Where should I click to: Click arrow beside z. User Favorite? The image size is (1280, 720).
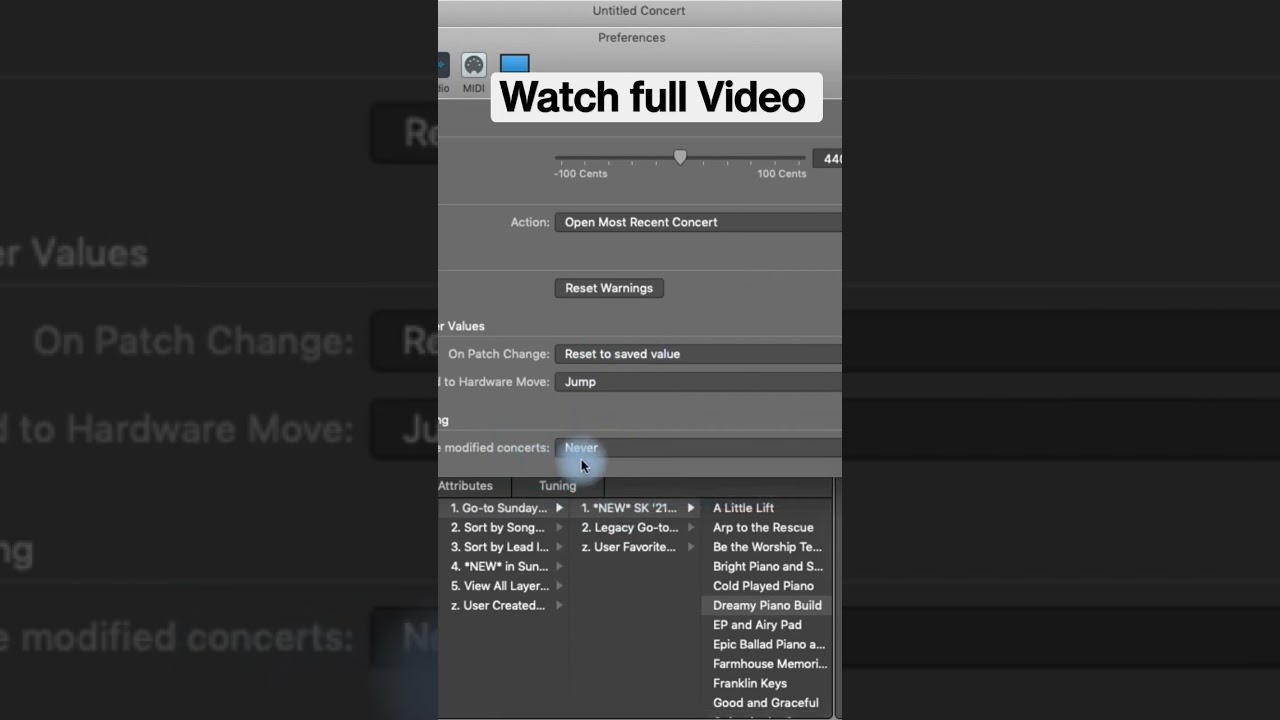pyautogui.click(x=690, y=547)
